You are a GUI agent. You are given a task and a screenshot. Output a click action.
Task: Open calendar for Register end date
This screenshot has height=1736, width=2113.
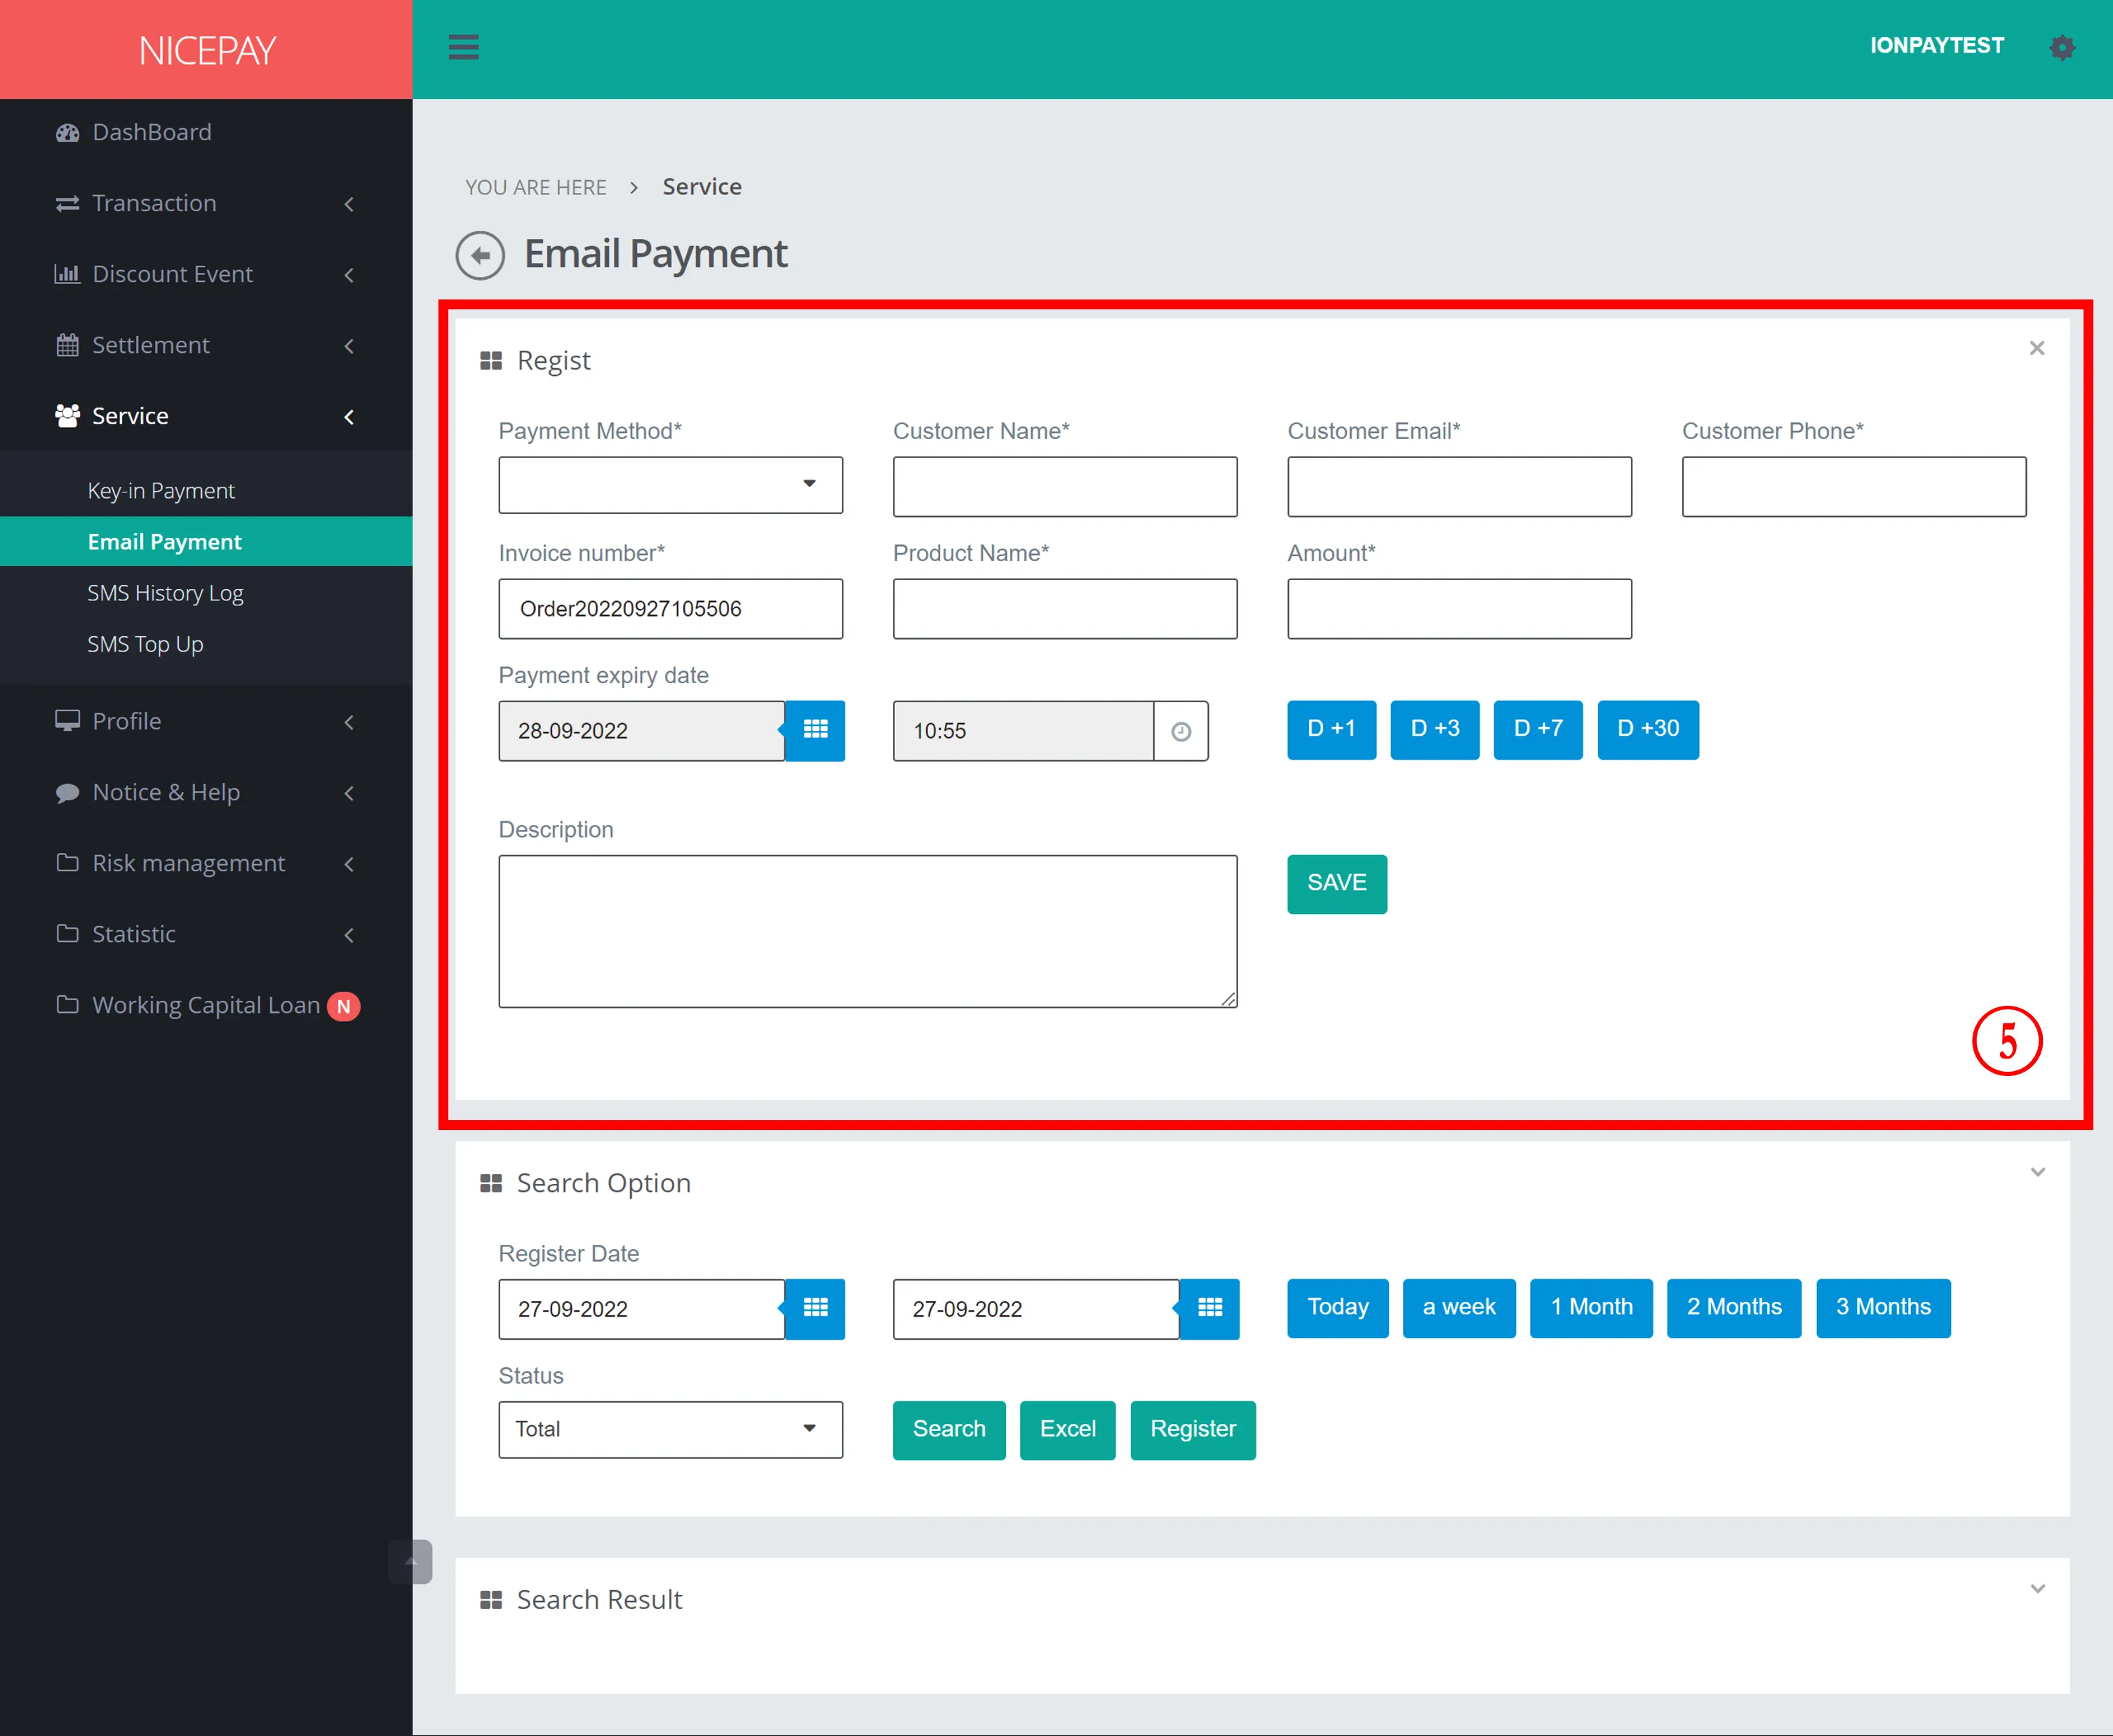click(x=1210, y=1308)
